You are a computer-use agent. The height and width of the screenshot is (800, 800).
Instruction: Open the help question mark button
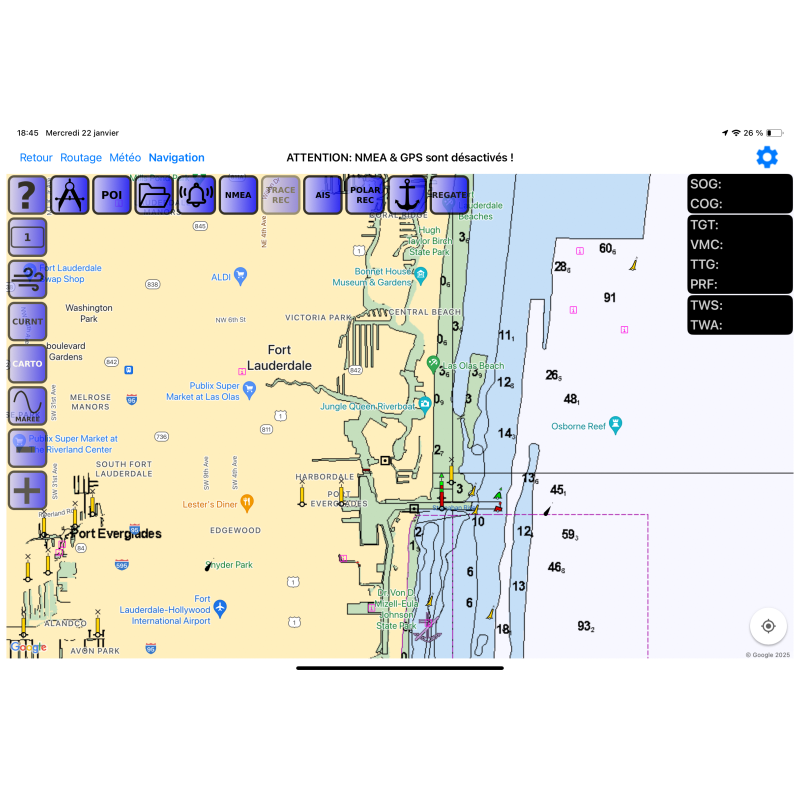click(28, 195)
